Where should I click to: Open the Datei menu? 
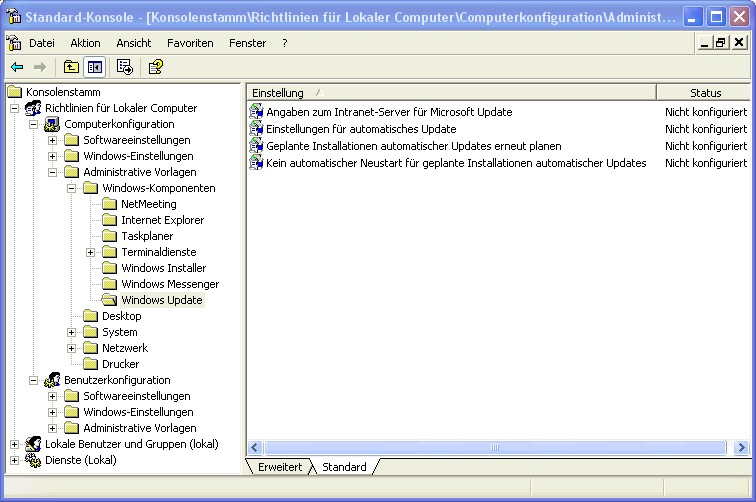pyautogui.click(x=42, y=43)
